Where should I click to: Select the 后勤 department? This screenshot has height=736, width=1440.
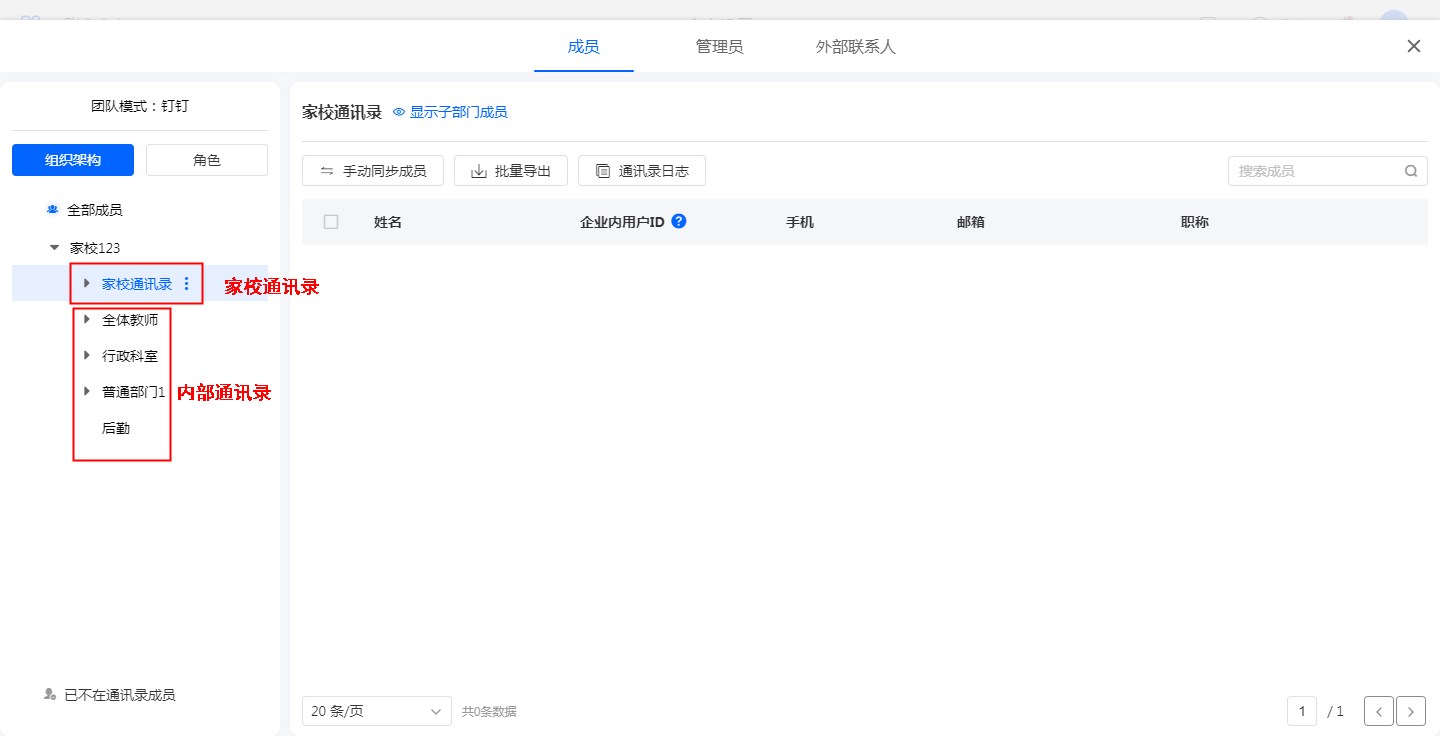[x=116, y=428]
